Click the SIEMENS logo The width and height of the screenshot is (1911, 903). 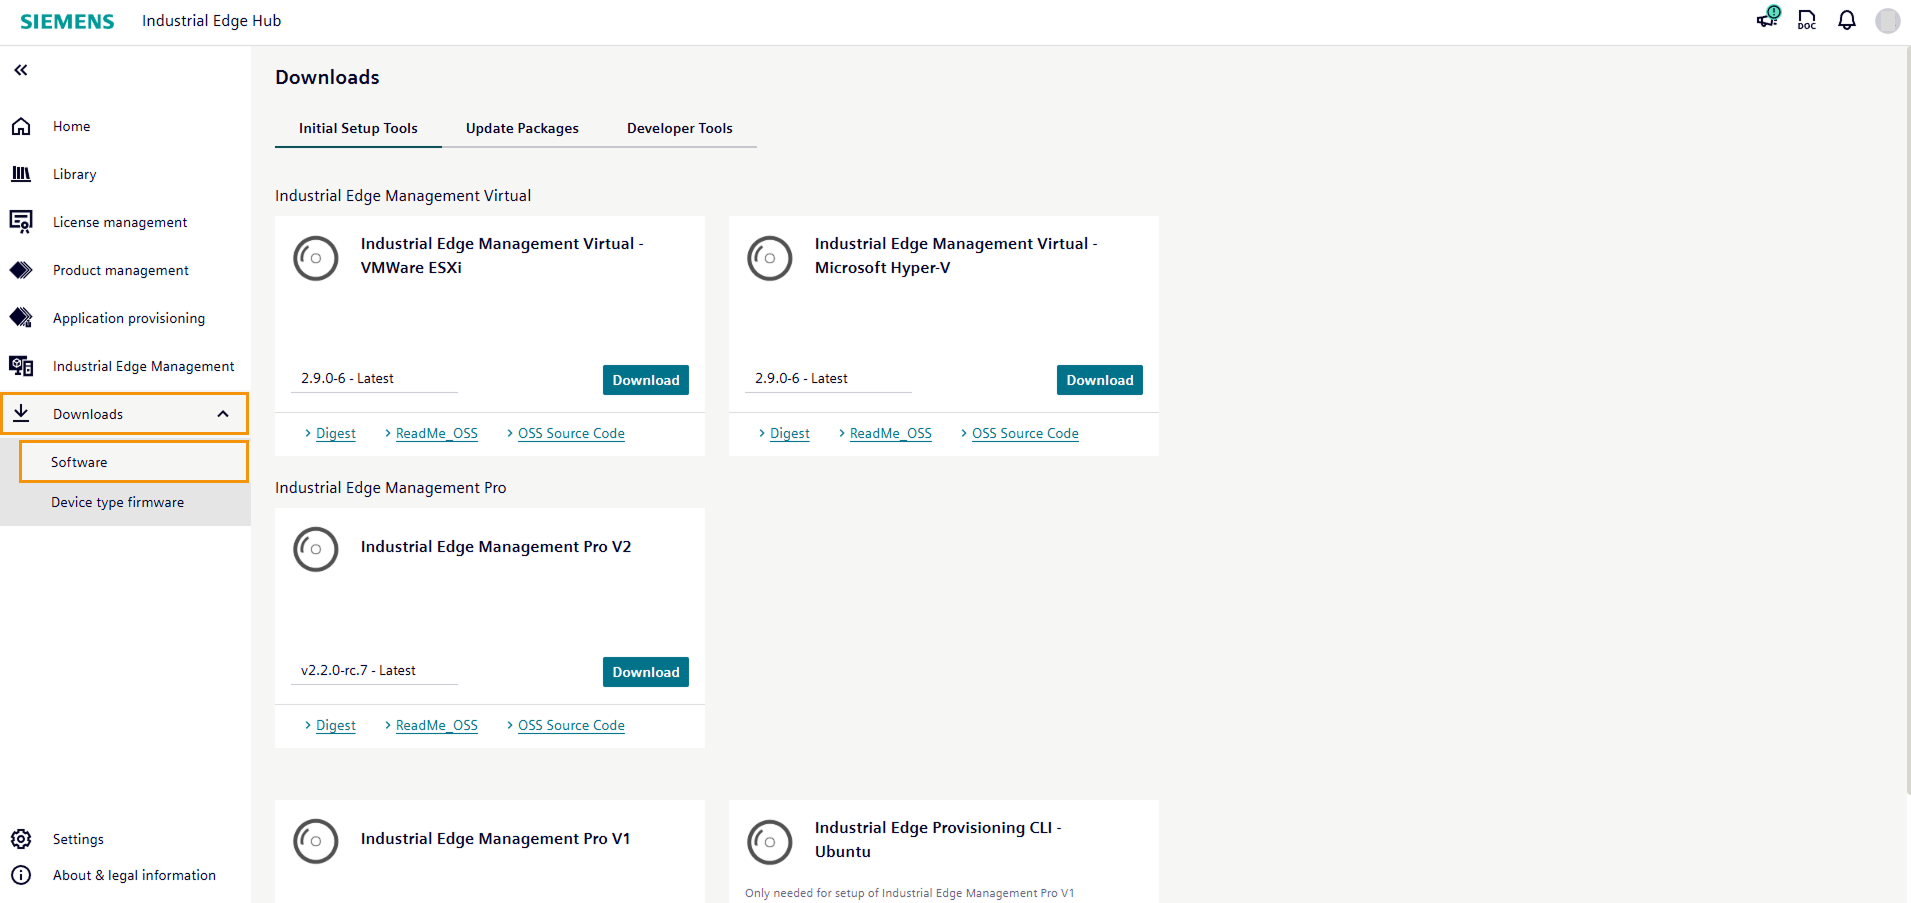pyautogui.click(x=67, y=21)
